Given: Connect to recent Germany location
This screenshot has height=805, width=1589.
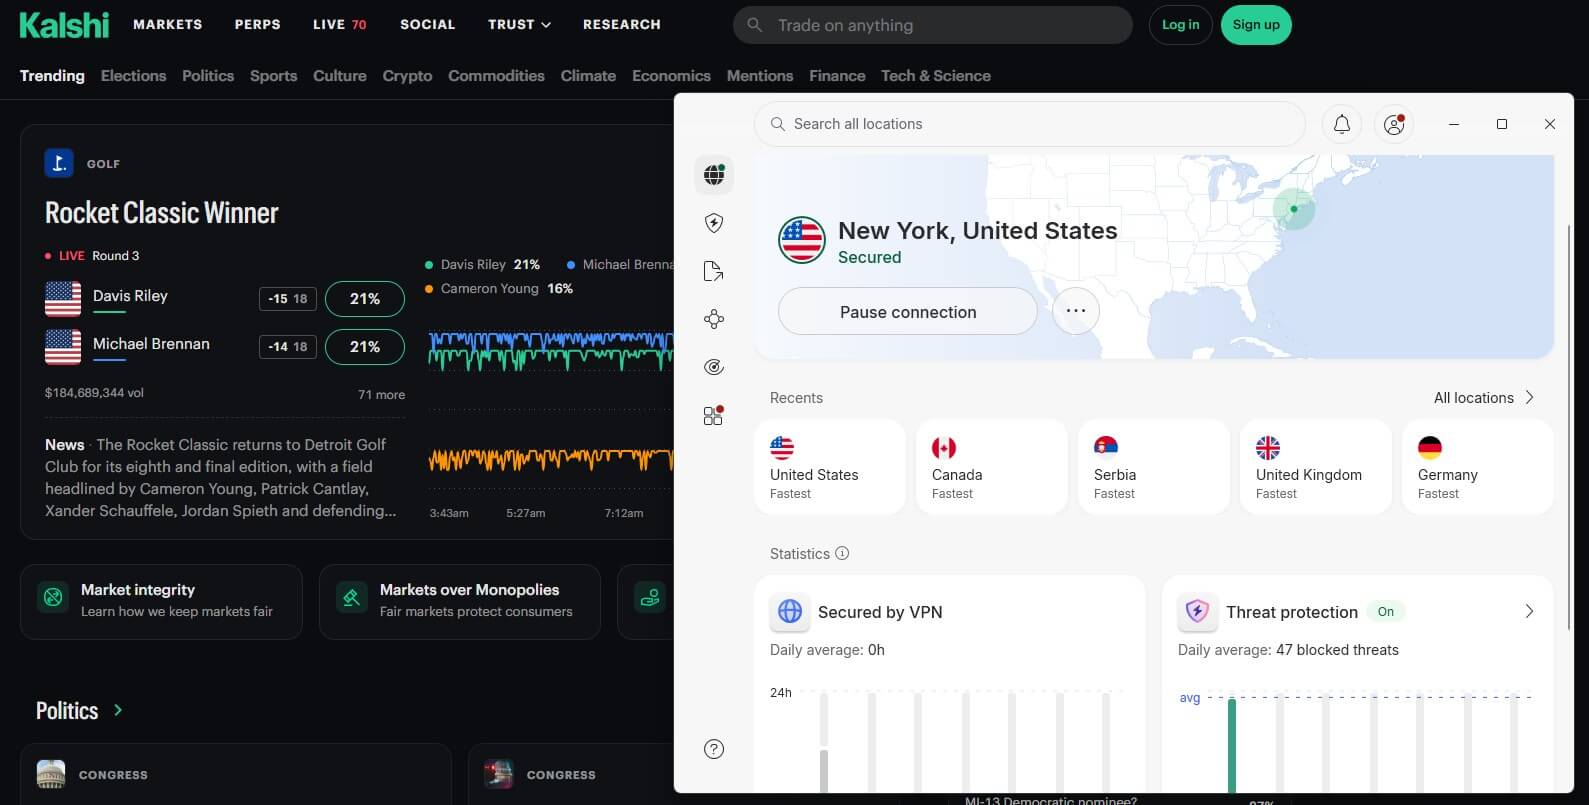Looking at the screenshot, I should pyautogui.click(x=1478, y=467).
